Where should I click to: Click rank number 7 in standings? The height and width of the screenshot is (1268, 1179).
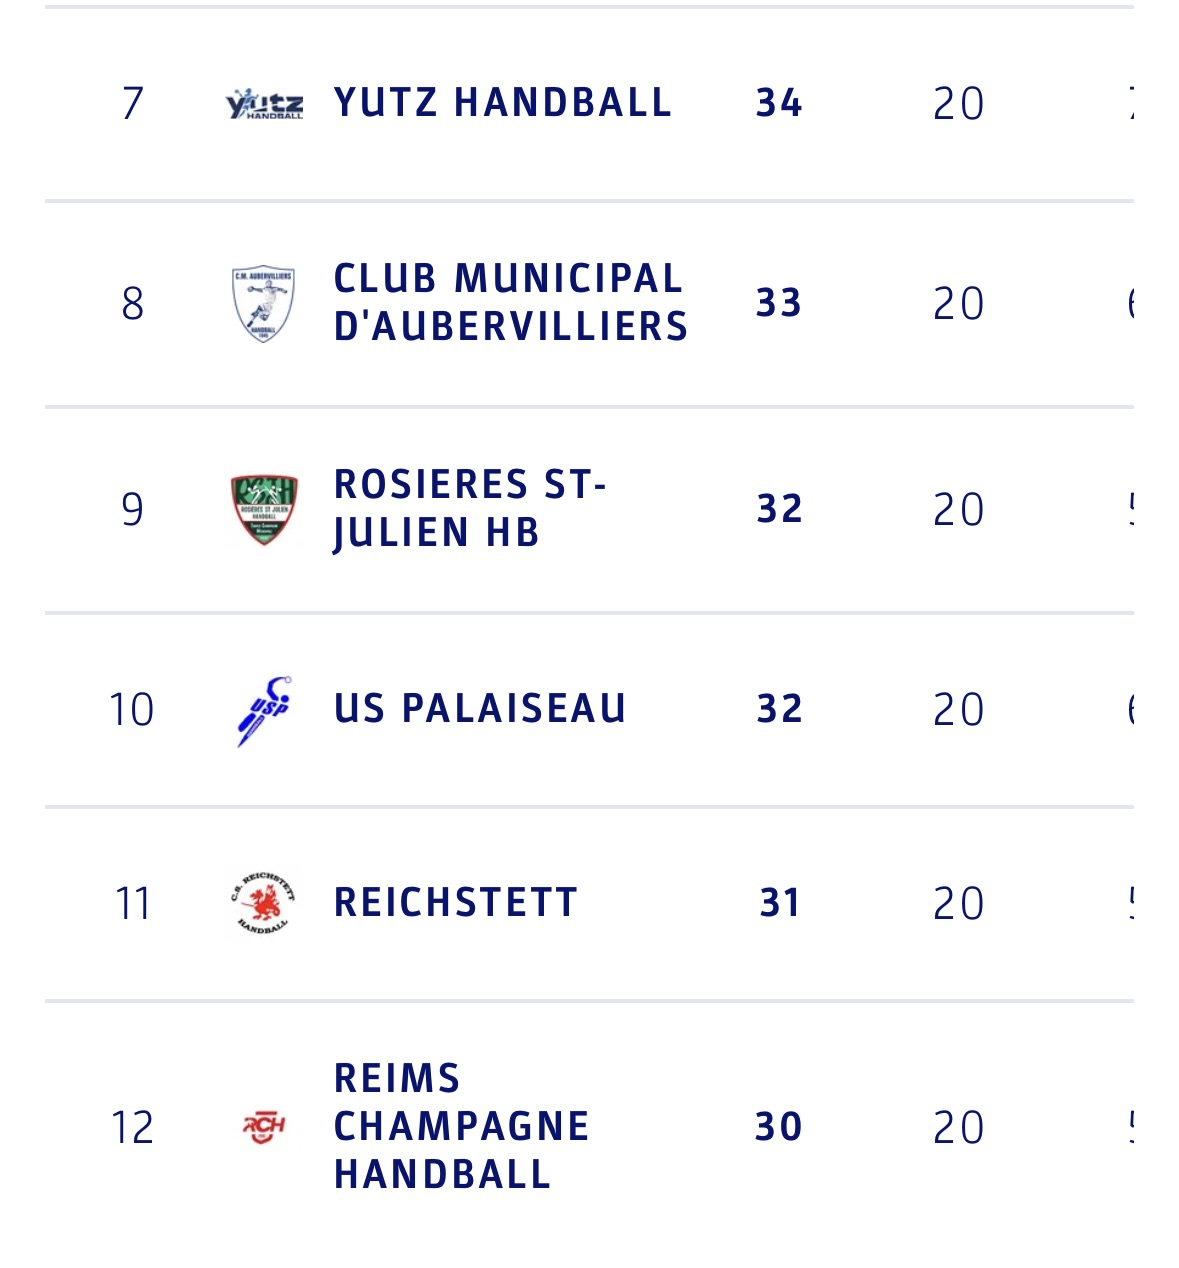[133, 103]
